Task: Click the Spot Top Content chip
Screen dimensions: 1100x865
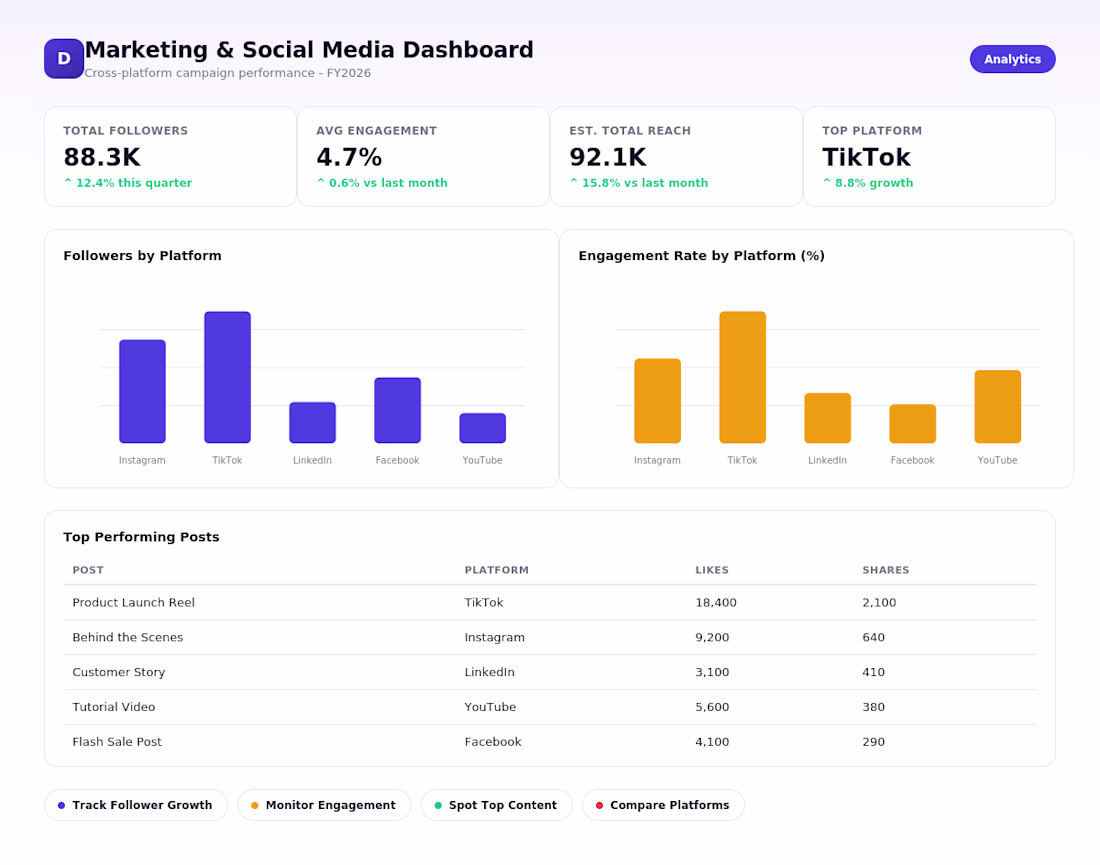Action: pyautogui.click(x=497, y=805)
